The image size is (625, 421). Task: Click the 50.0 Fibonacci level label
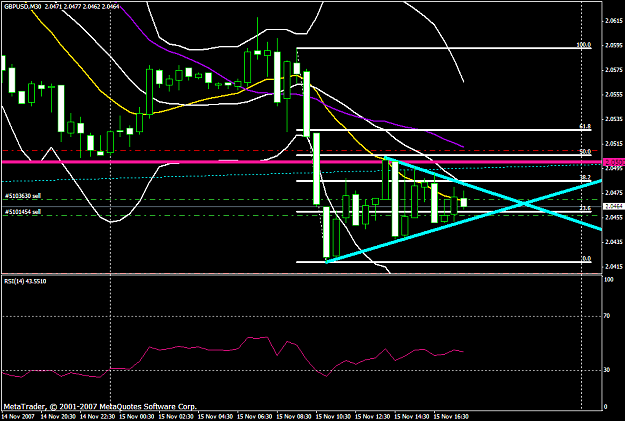click(585, 151)
